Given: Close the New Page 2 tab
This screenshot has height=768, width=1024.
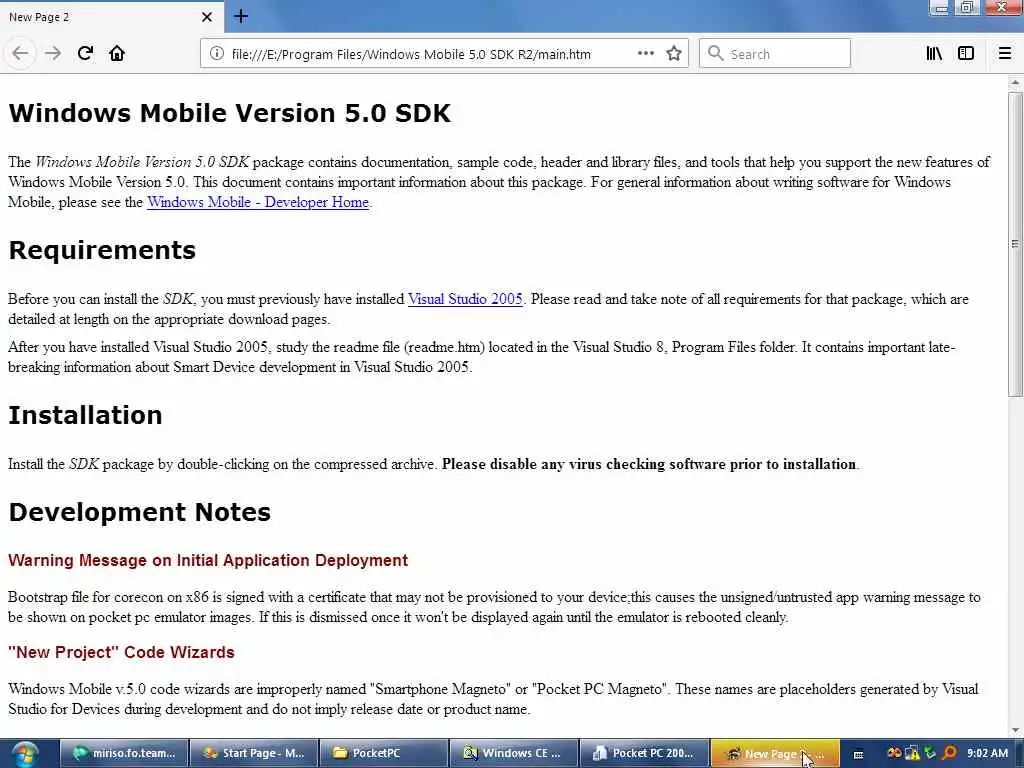Looking at the screenshot, I should coord(206,17).
